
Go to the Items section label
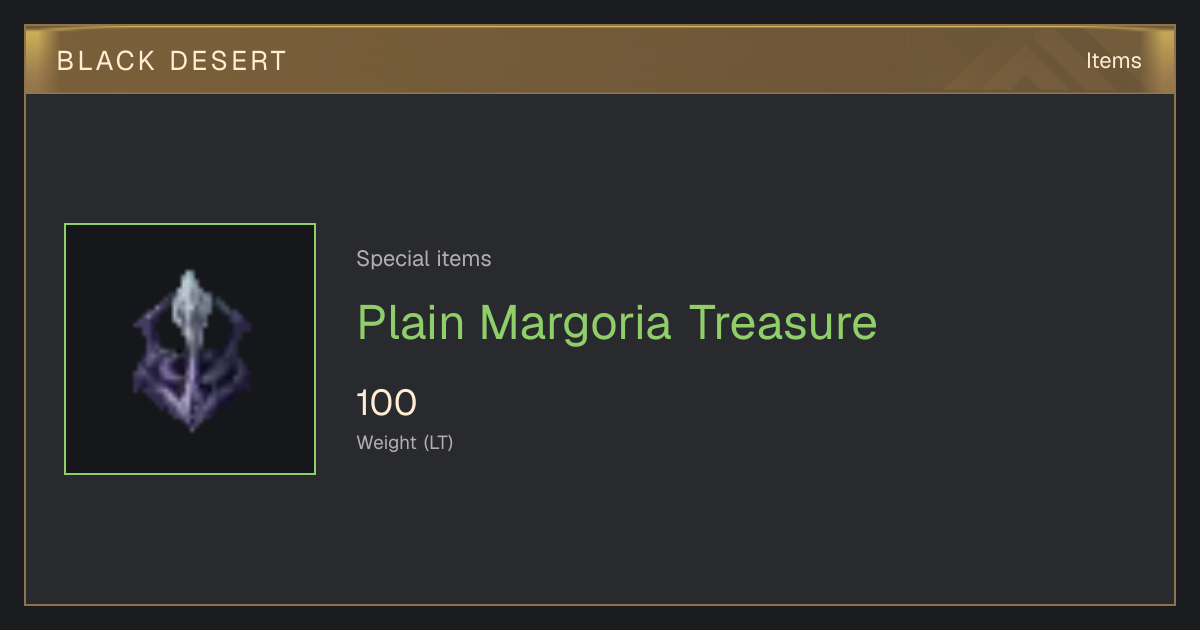[x=1113, y=60]
